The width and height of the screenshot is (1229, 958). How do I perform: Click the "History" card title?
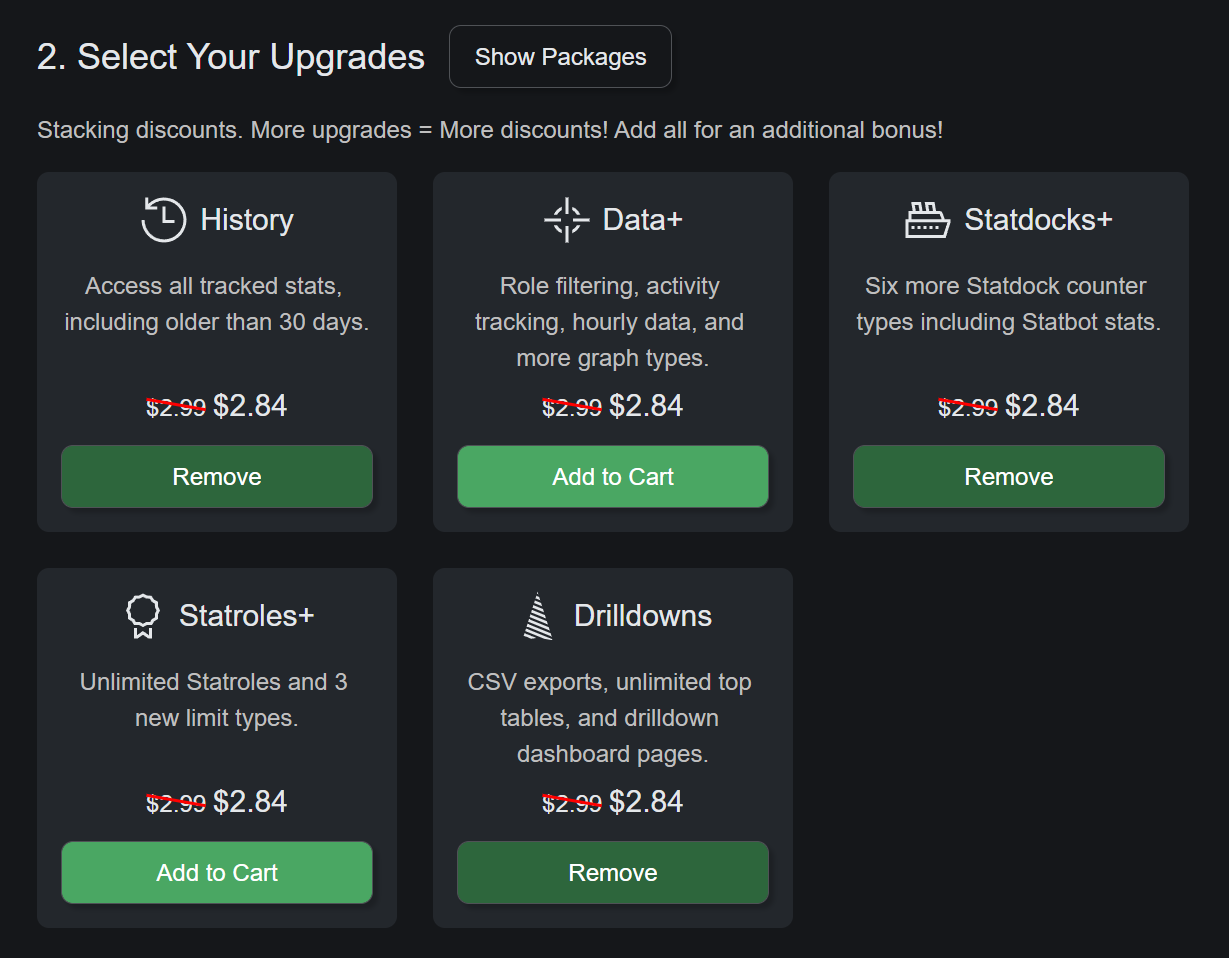point(247,220)
